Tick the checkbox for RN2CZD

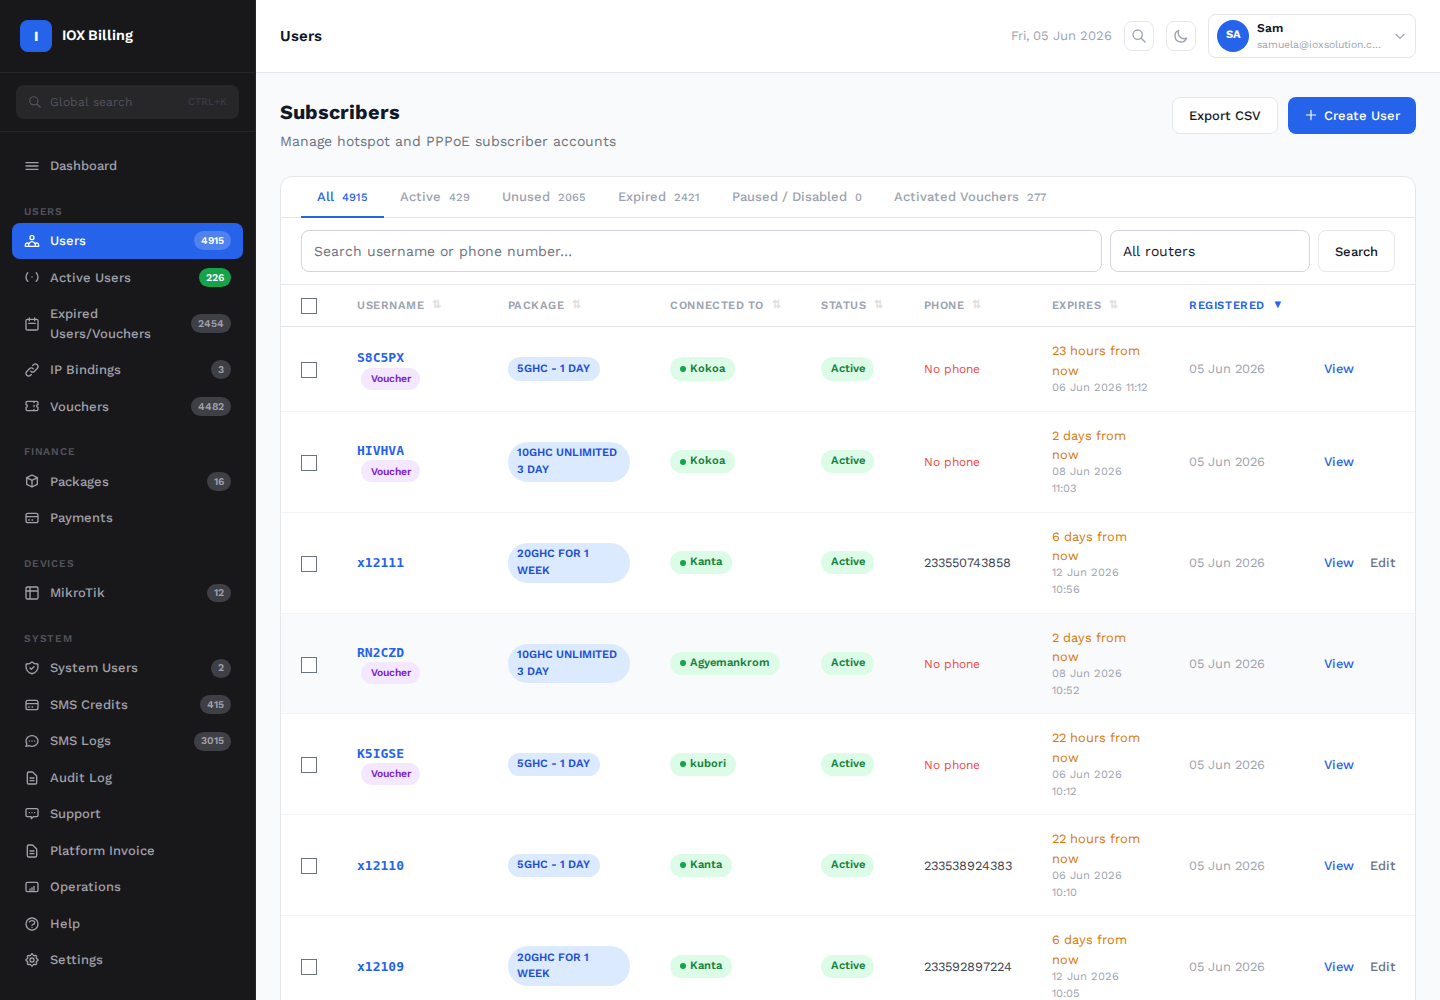(309, 665)
